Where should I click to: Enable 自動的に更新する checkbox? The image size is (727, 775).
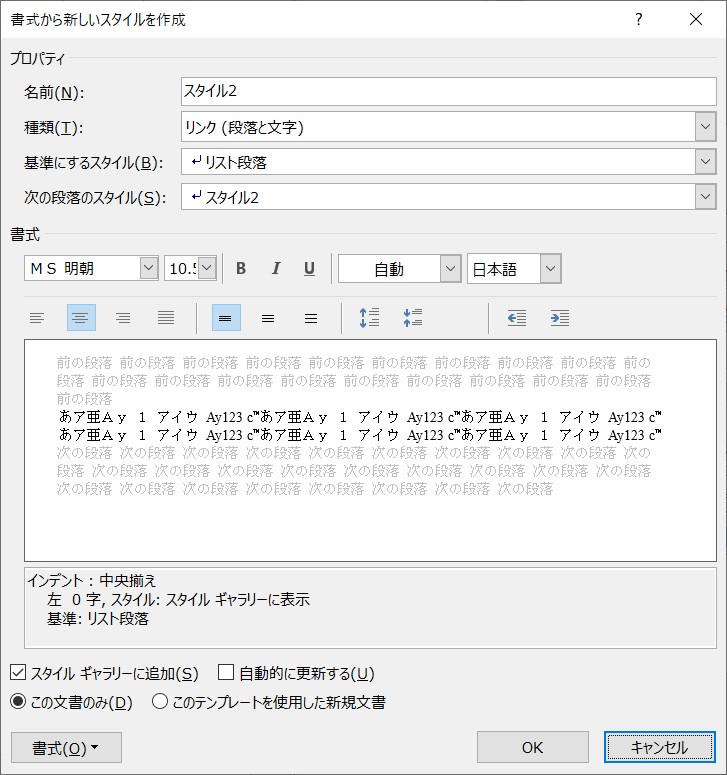[226, 673]
